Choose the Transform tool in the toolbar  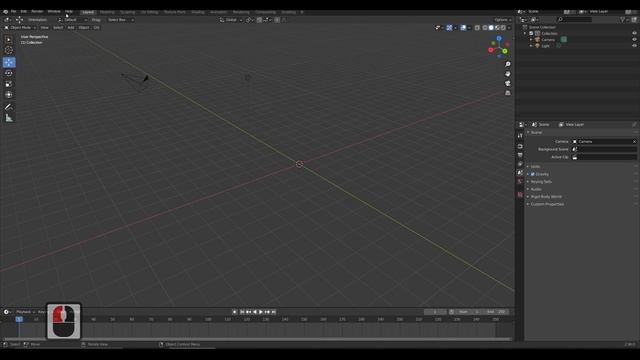(9, 95)
